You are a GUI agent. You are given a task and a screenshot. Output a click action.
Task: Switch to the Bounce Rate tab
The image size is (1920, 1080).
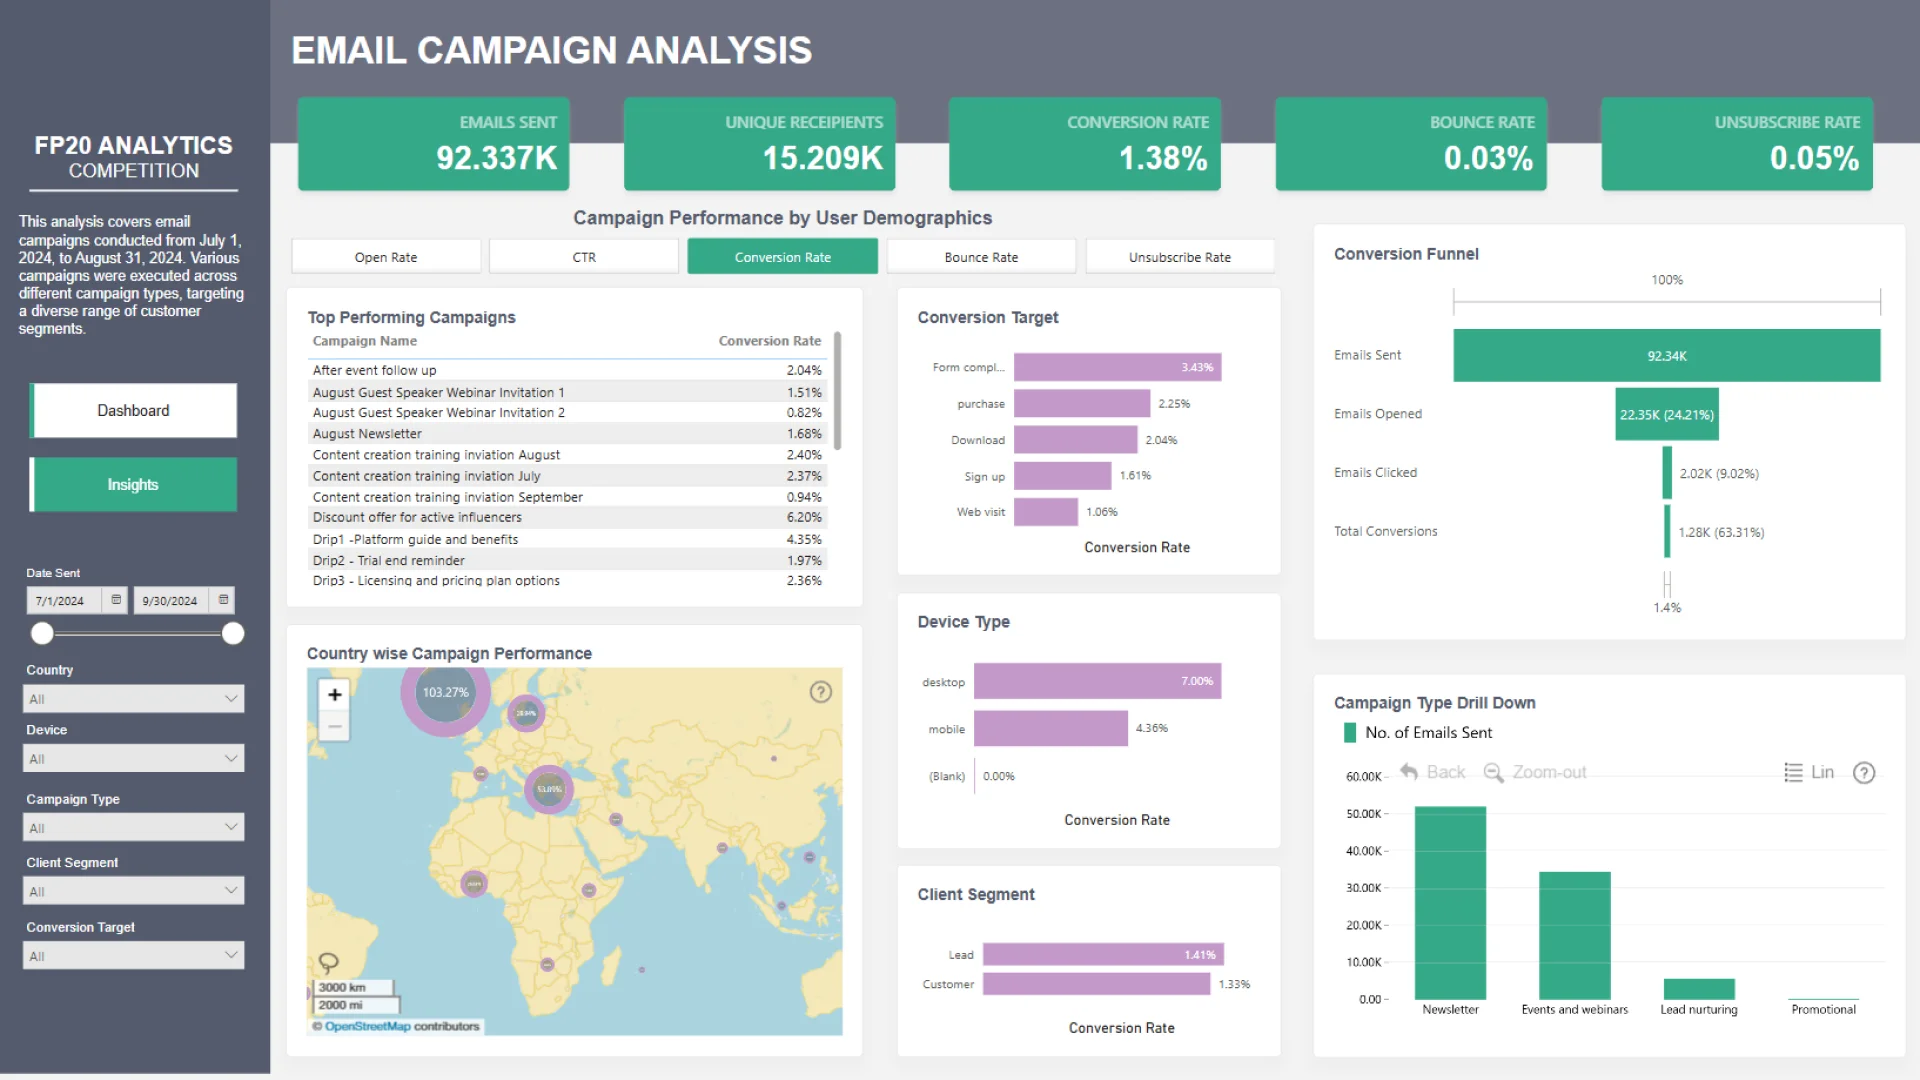981,257
